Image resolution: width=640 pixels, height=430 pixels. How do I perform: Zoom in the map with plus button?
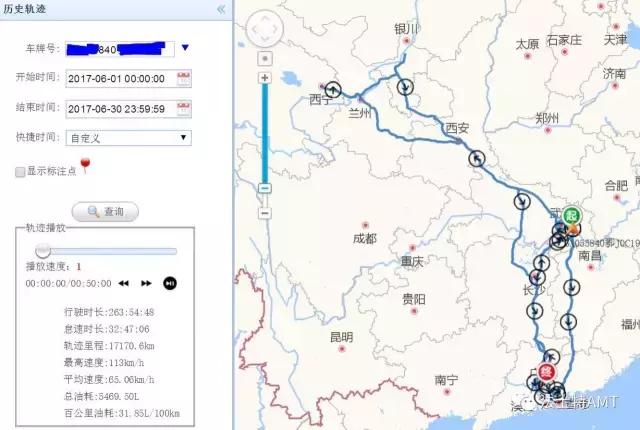(x=265, y=78)
